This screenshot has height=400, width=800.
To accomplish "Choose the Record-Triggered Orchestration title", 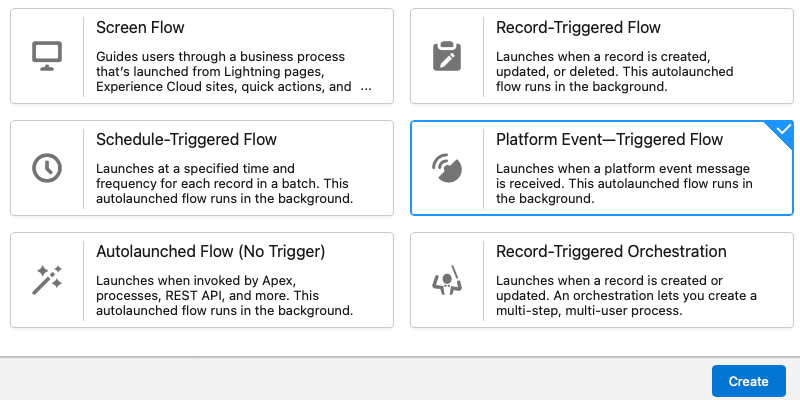I will 611,252.
